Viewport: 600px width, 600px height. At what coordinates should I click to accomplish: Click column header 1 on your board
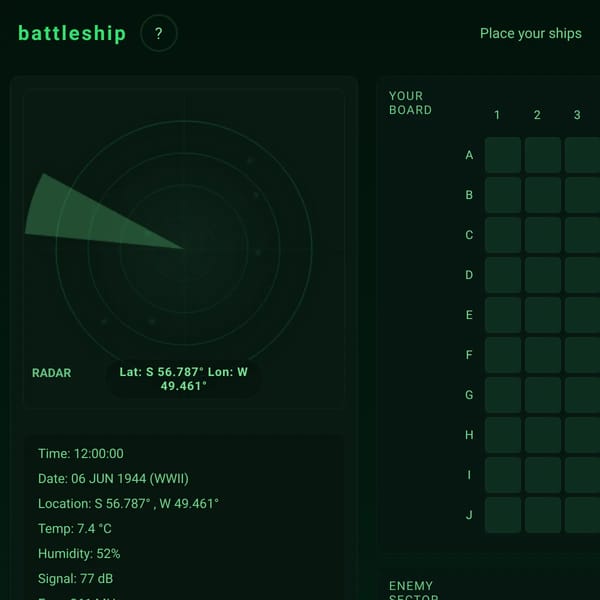tap(497, 115)
